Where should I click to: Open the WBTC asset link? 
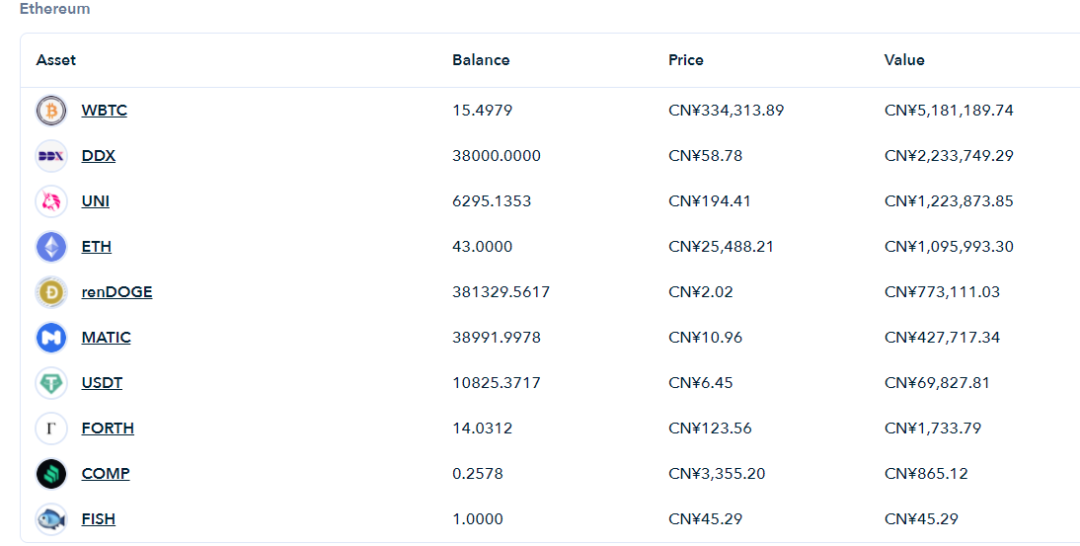click(x=104, y=110)
